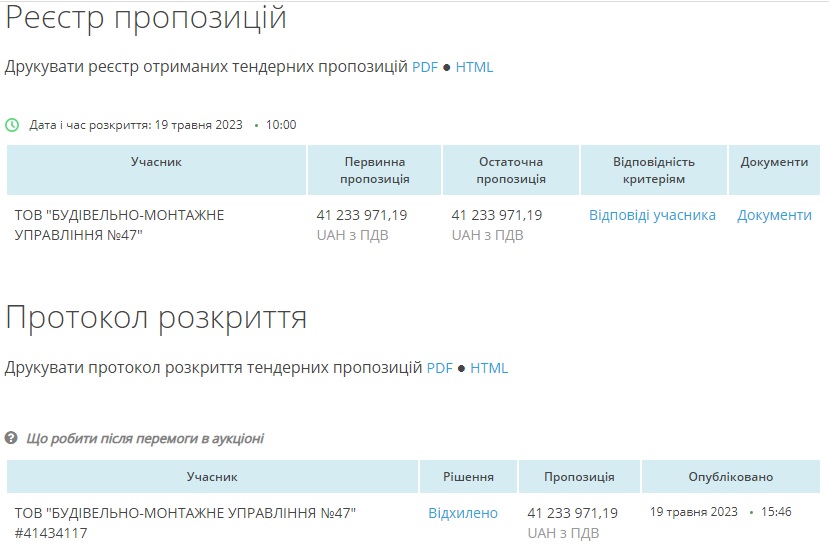Select 'Відповідність критеріям' column header
Image resolution: width=829 pixels, height=555 pixels.
[654, 170]
